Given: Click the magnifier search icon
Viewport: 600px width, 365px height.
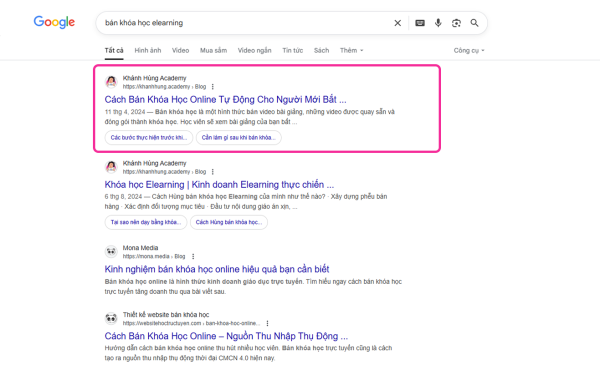Looking at the screenshot, I should click(x=474, y=23).
